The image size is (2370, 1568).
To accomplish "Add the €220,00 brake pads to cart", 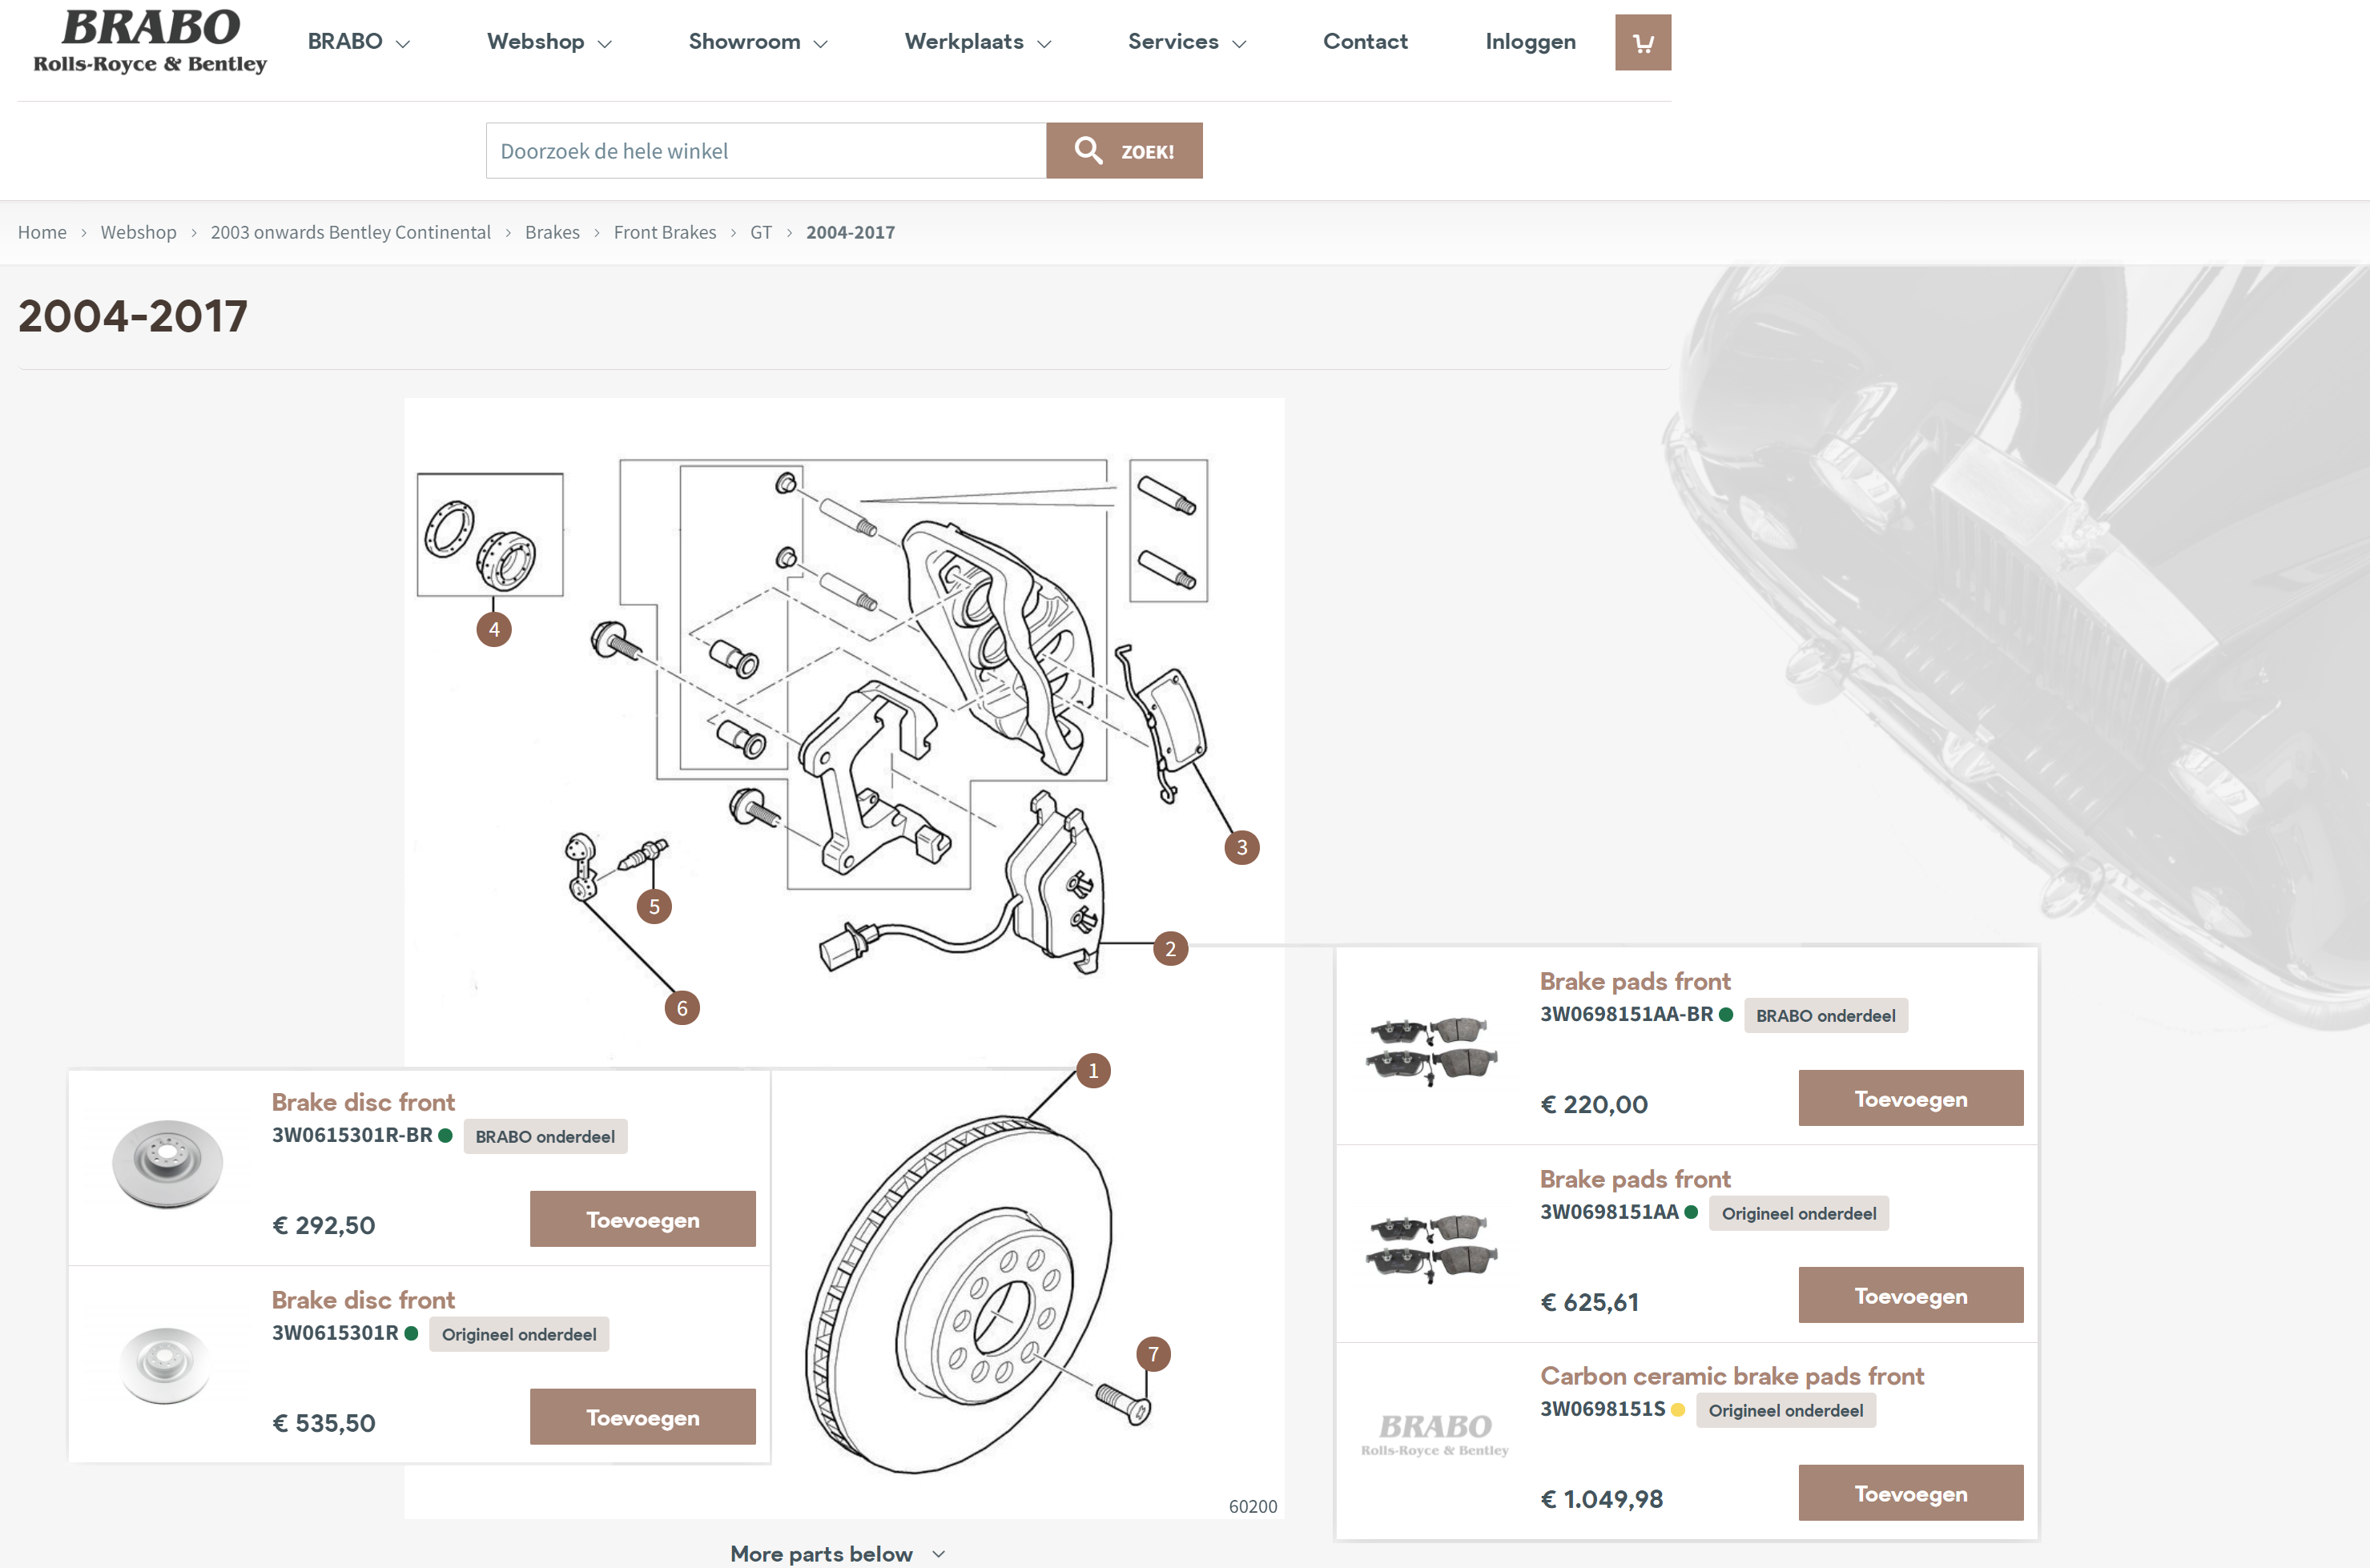I will pos(1909,1098).
